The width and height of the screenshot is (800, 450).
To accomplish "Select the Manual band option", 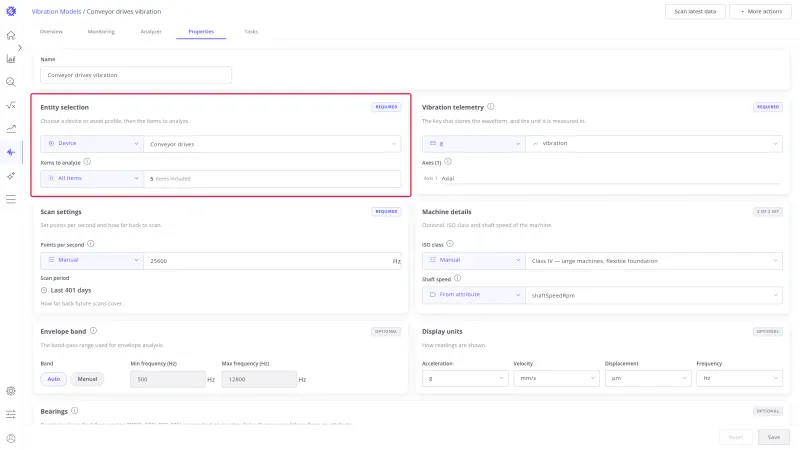I will (87, 379).
